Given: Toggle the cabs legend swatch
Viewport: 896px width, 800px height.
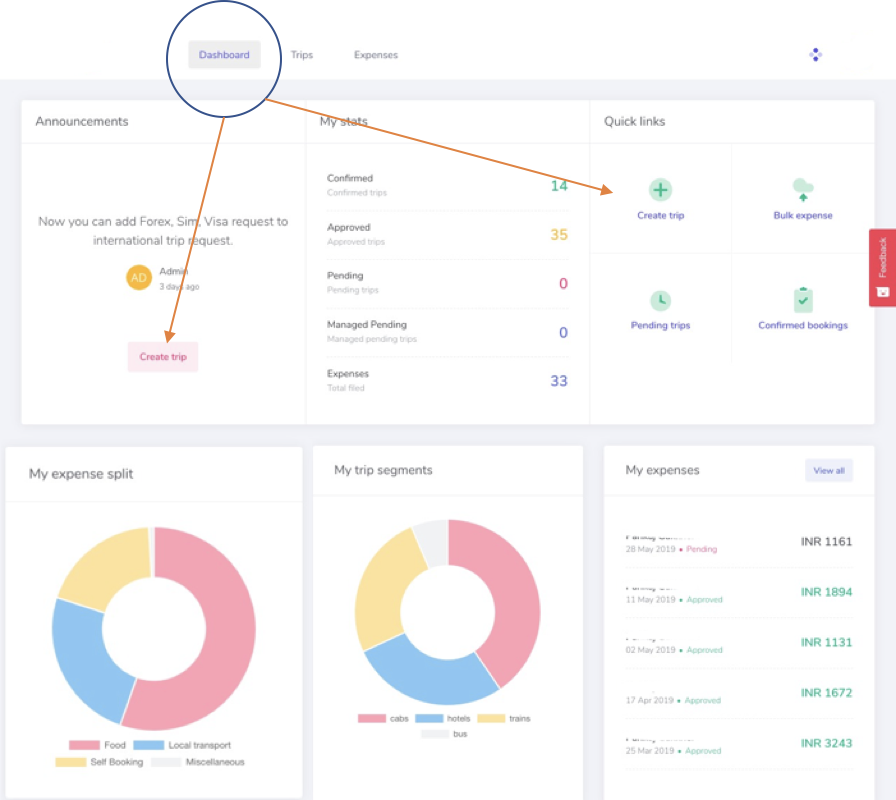Looking at the screenshot, I should [371, 718].
